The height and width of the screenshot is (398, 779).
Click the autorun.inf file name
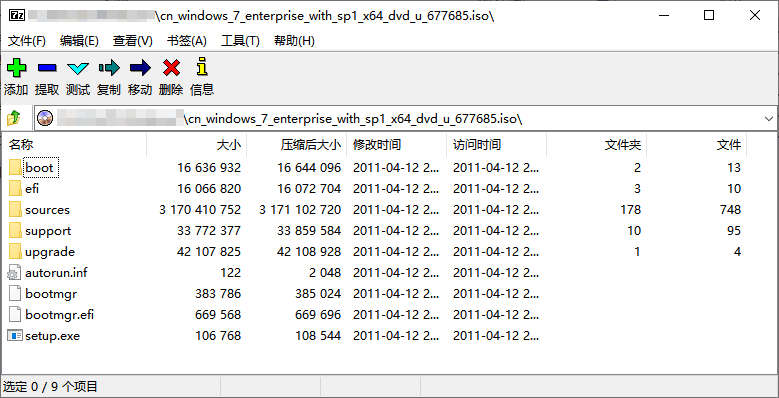coord(56,272)
